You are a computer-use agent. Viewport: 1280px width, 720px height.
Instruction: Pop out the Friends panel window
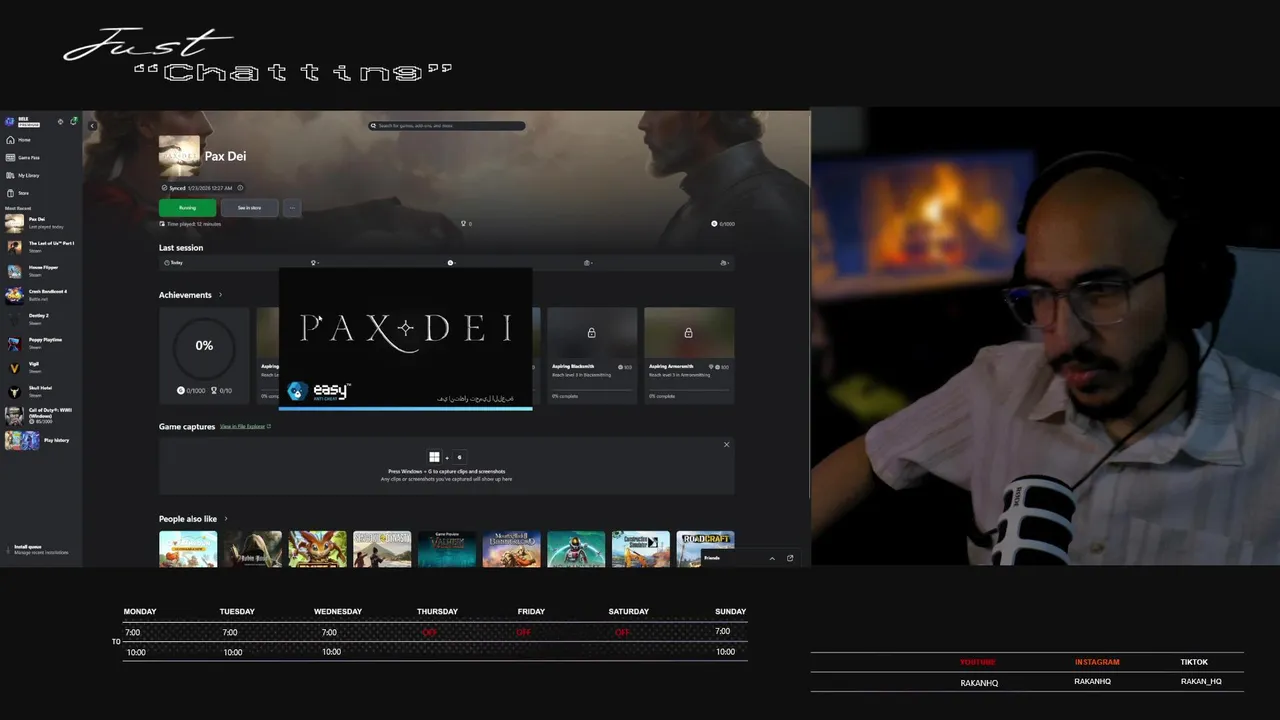point(790,558)
